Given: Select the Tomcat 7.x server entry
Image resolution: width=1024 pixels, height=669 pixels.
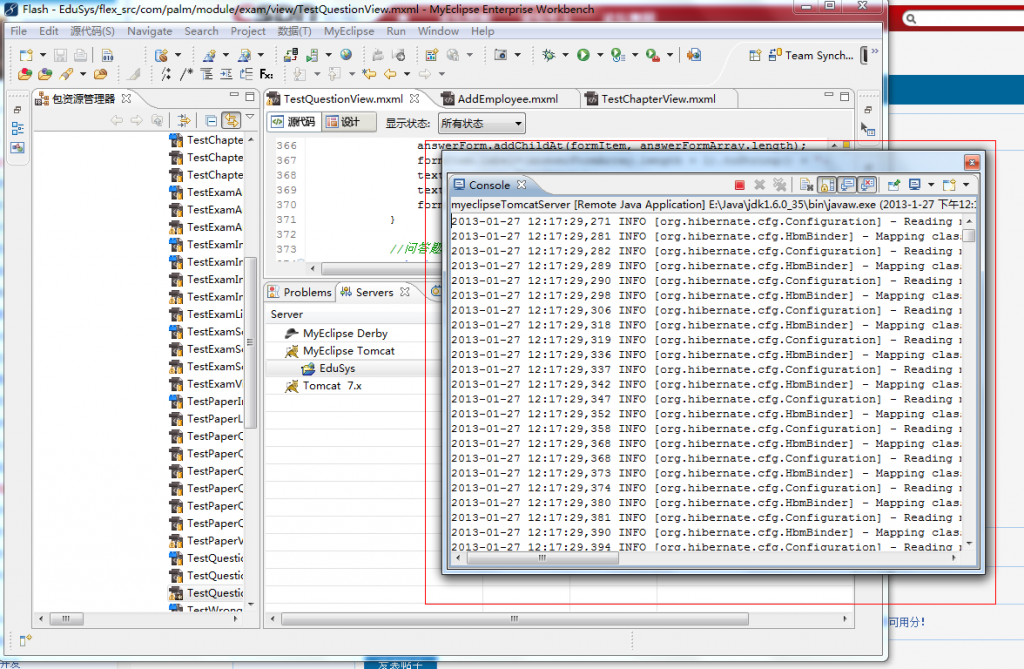Looking at the screenshot, I should [x=332, y=386].
